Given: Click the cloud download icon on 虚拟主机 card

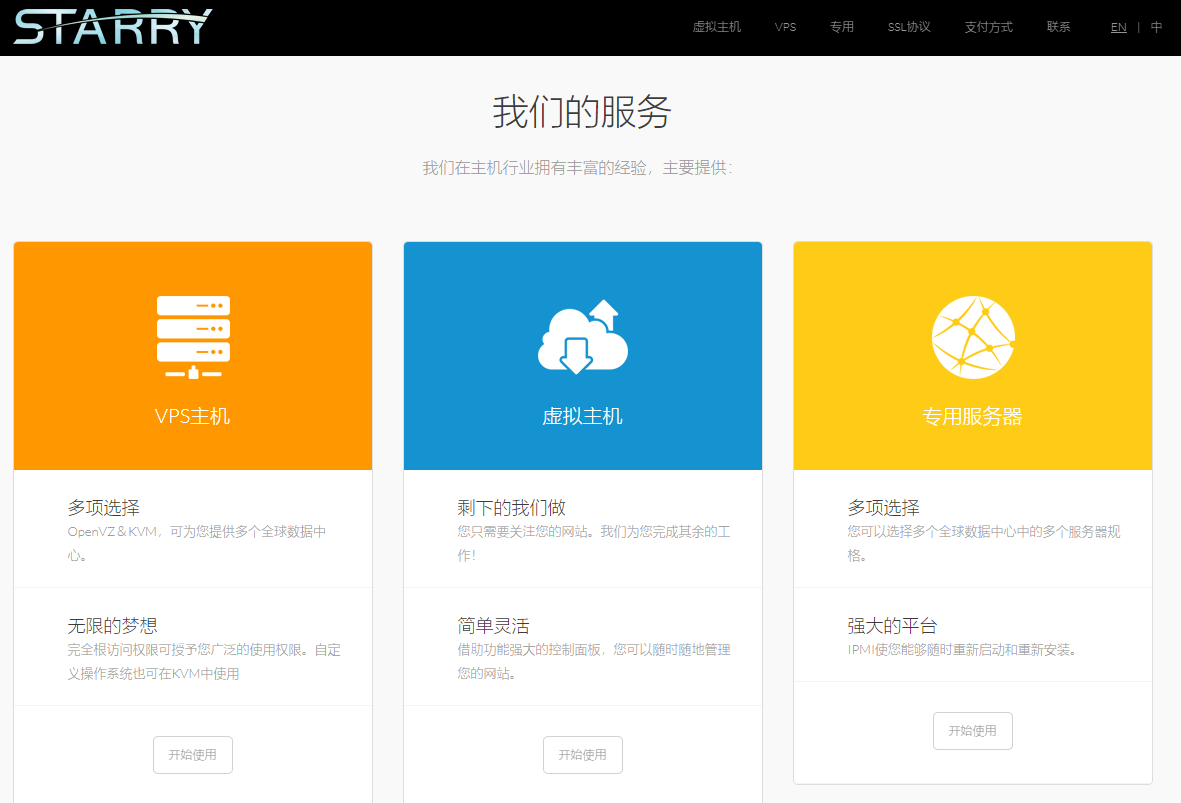Looking at the screenshot, I should [582, 337].
